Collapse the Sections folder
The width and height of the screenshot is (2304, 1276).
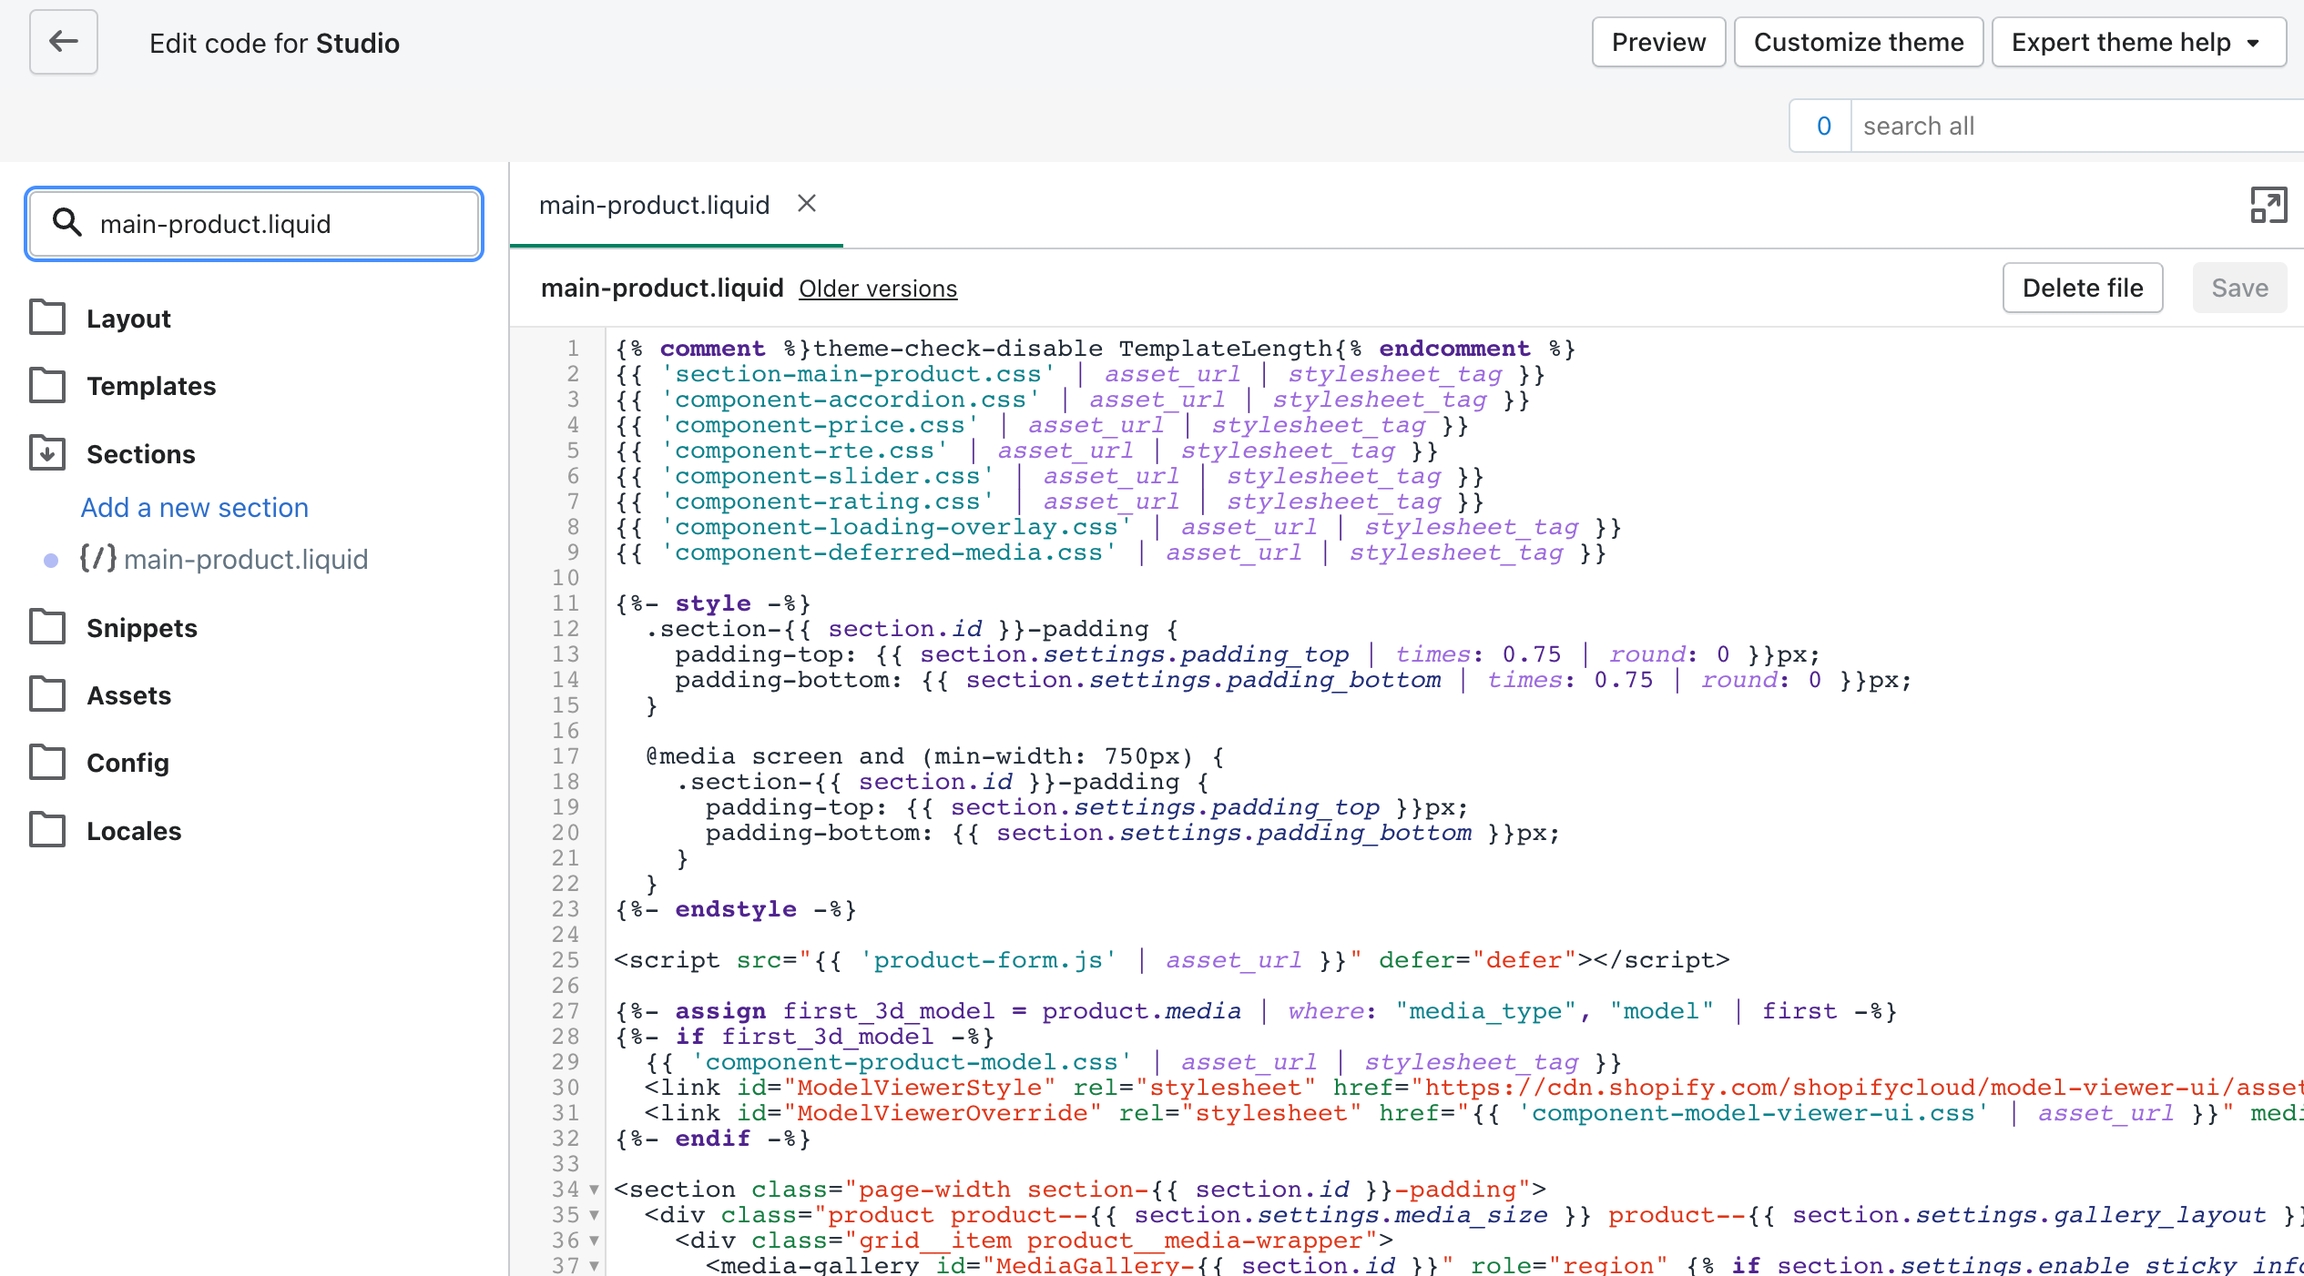tap(140, 454)
